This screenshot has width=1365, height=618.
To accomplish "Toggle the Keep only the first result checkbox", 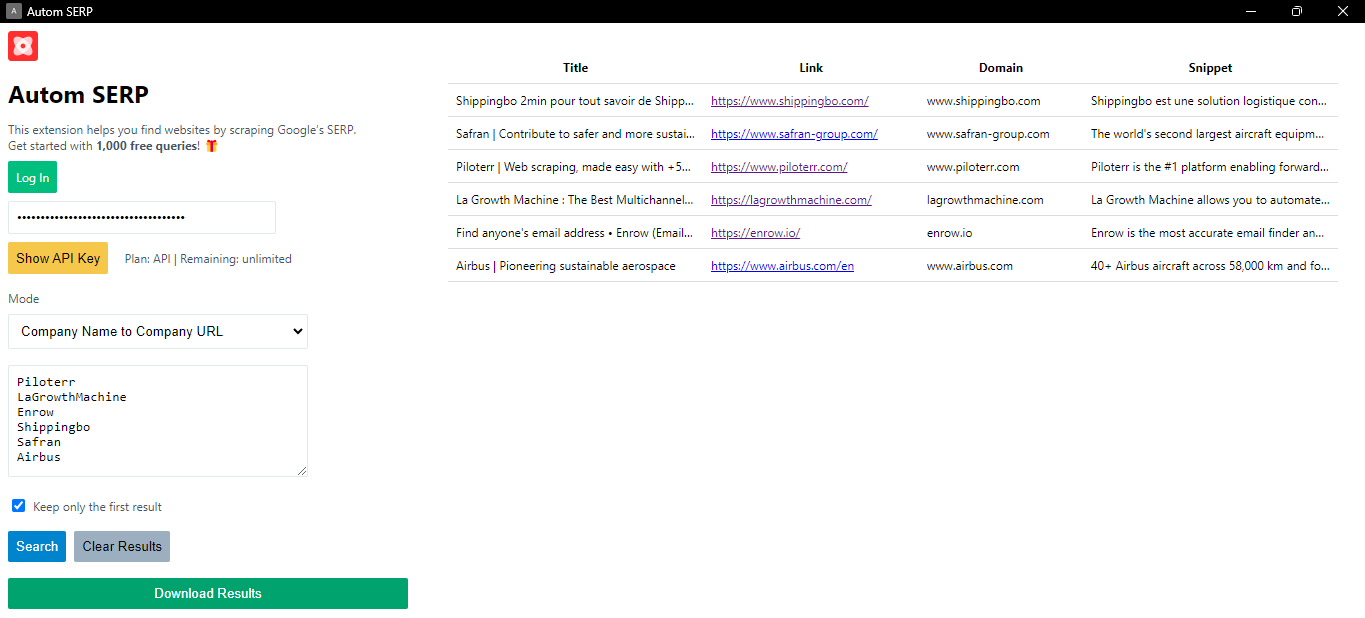I will click(x=18, y=506).
